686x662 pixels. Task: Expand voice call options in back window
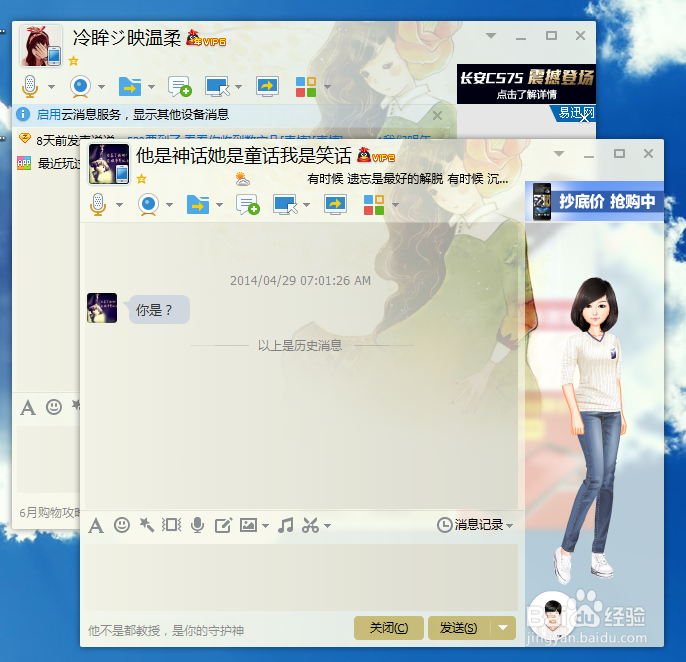pos(51,87)
